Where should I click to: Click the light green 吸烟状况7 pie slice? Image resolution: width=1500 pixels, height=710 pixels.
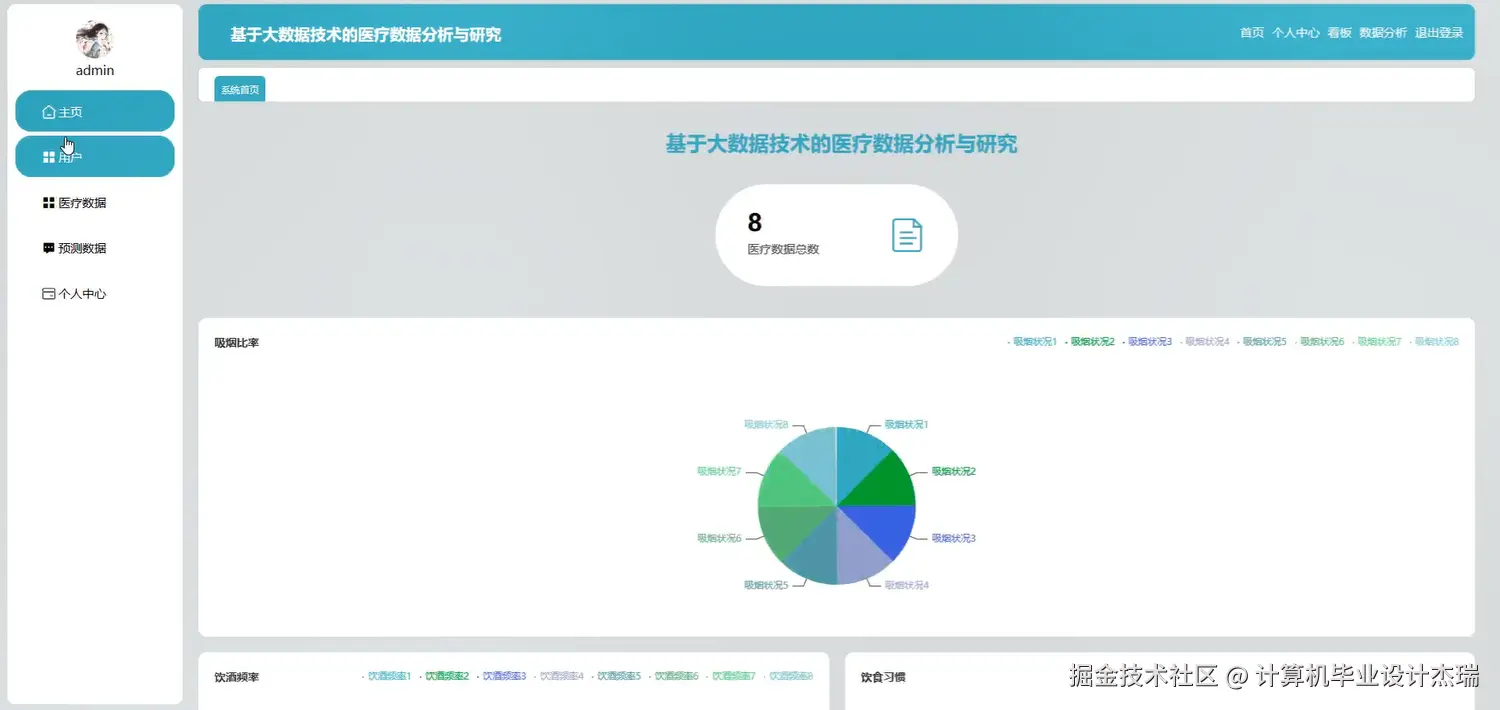pyautogui.click(x=788, y=484)
